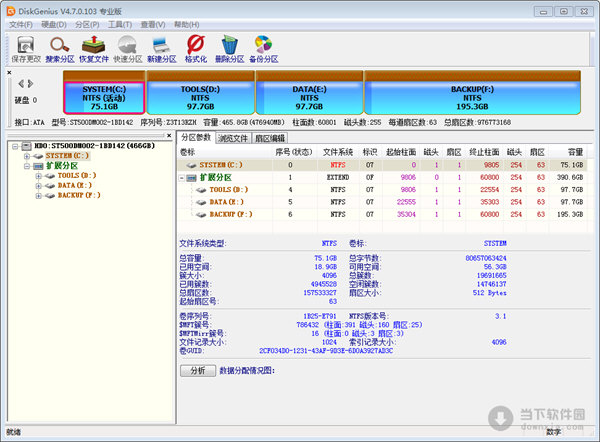The image size is (600, 442).
Task: Click the 文件系统 column header
Action: point(338,152)
